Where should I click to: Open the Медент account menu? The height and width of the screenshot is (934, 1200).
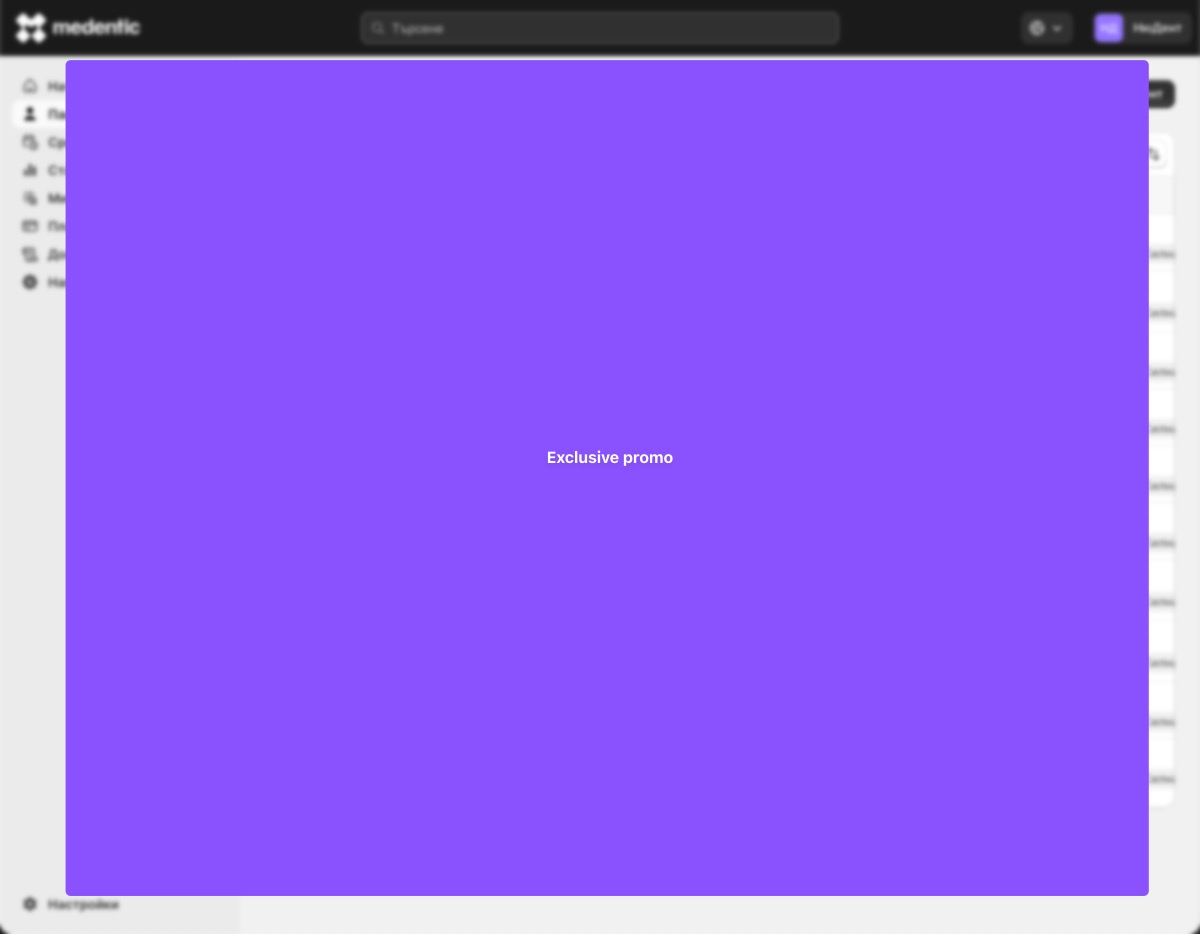(1156, 28)
